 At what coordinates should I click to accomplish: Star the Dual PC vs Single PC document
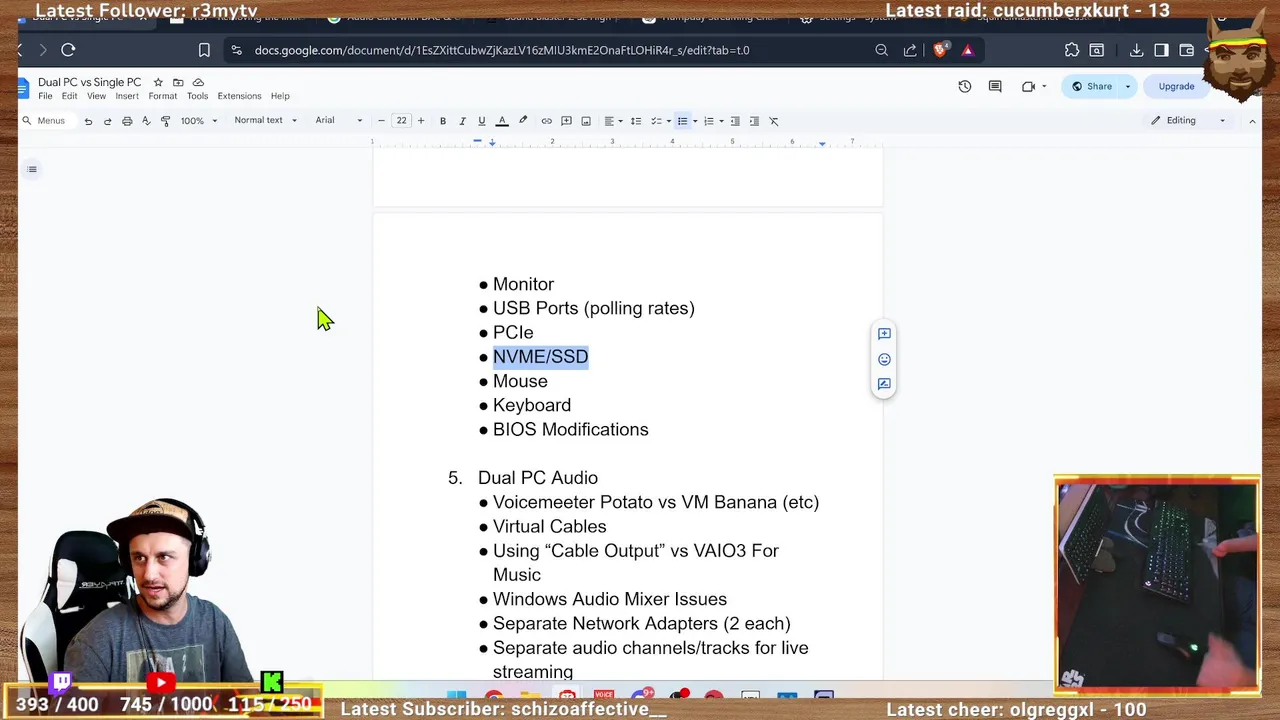pos(158,82)
